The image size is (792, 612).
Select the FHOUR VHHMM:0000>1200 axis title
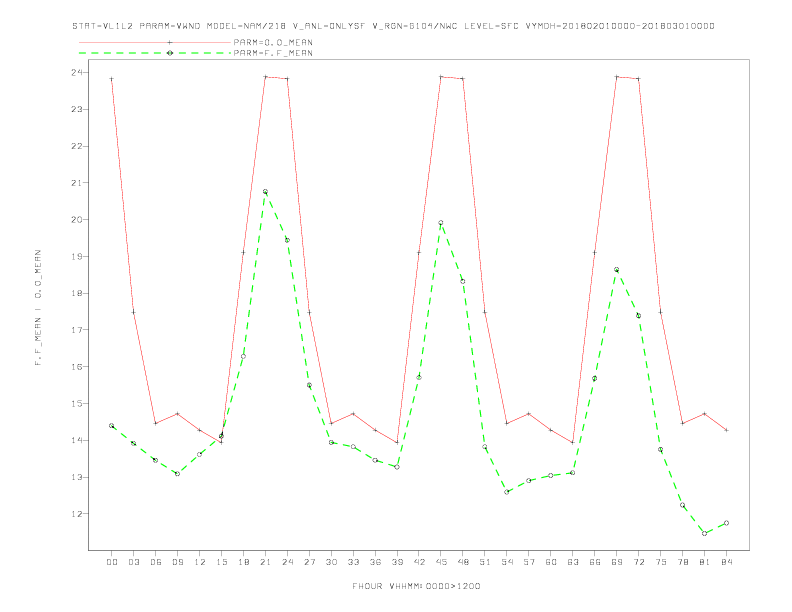(x=416, y=586)
